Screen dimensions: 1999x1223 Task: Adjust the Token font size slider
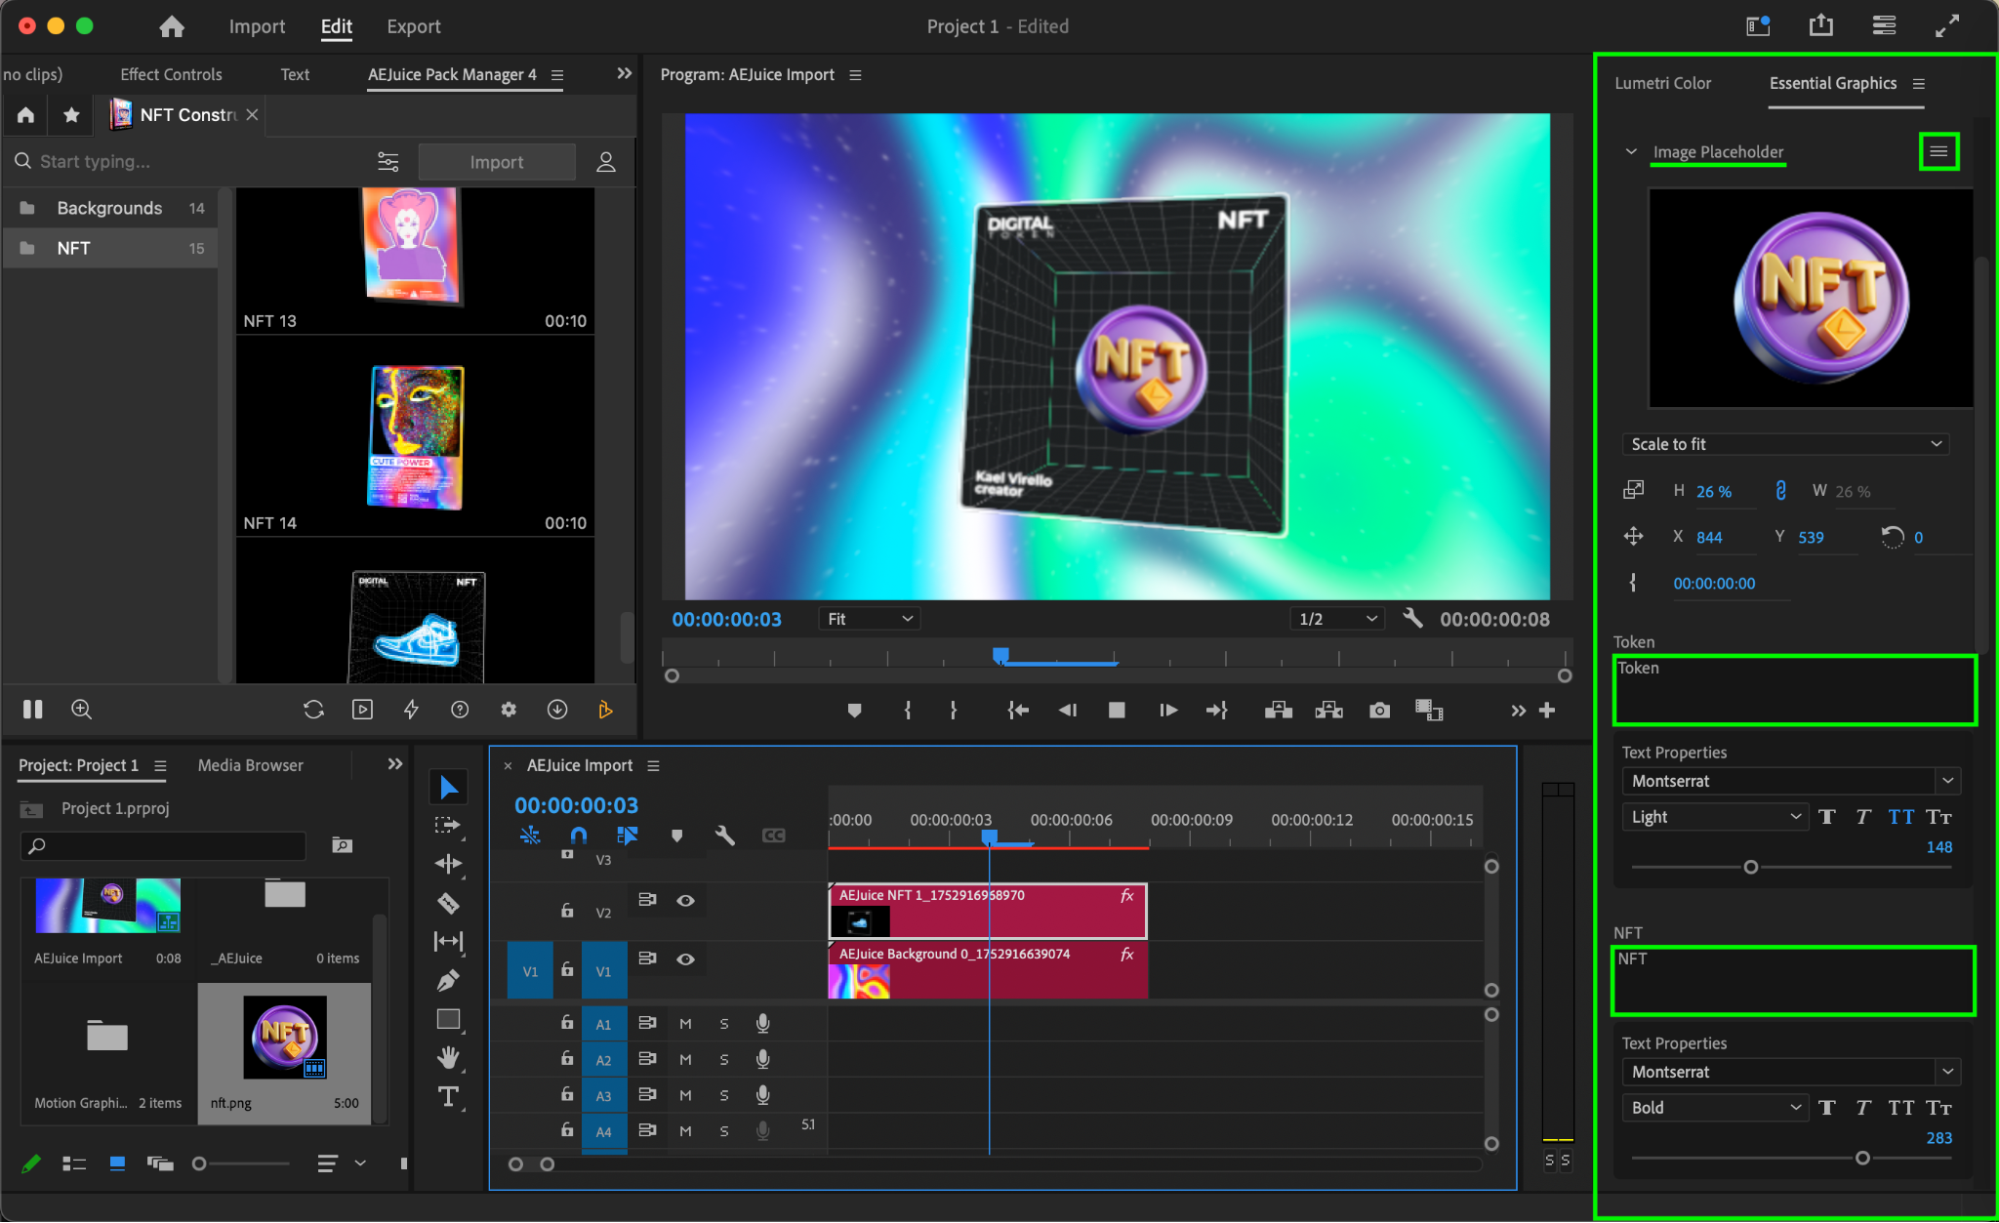pyautogui.click(x=1750, y=867)
